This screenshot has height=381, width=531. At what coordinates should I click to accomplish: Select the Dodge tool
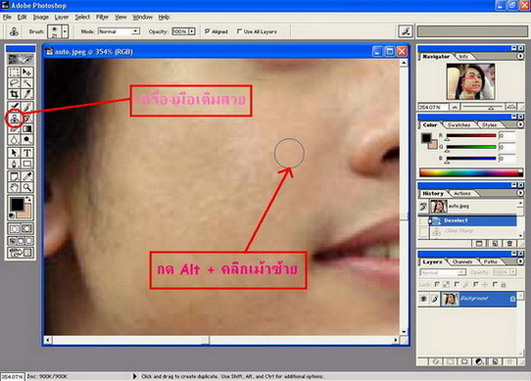pos(27,140)
